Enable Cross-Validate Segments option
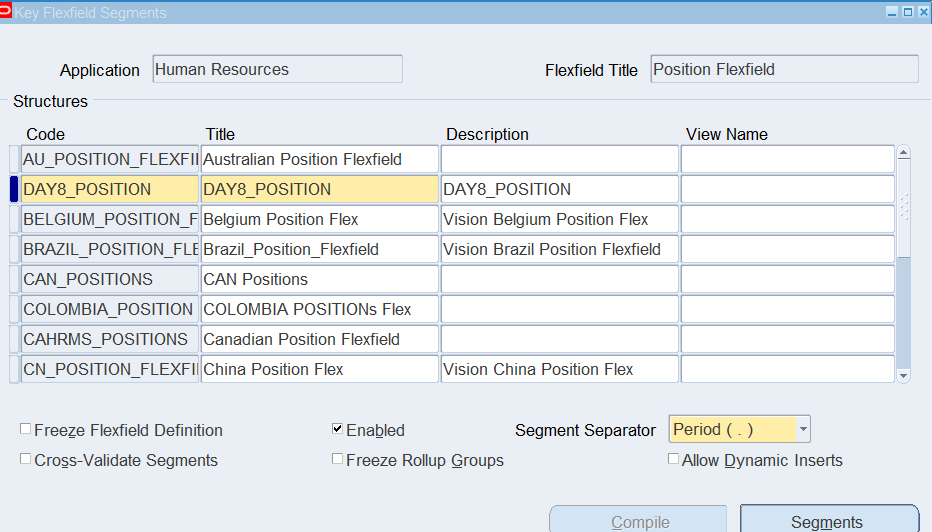Viewport: 932px width, 532px height. (26, 460)
